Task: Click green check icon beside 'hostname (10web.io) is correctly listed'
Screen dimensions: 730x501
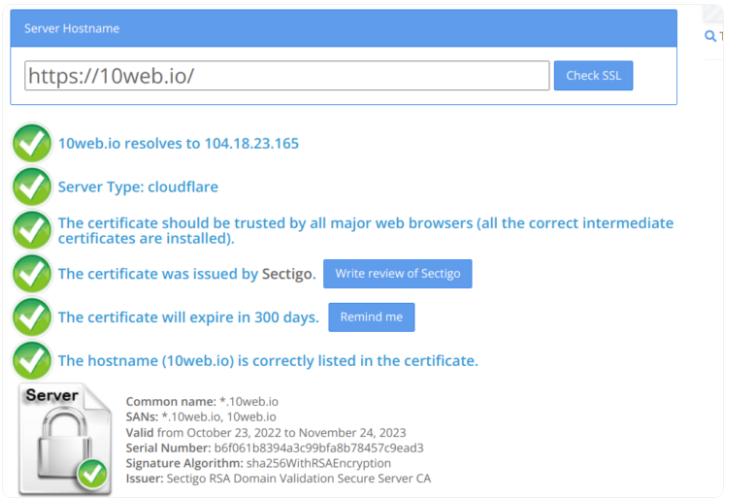Action: coord(32,360)
